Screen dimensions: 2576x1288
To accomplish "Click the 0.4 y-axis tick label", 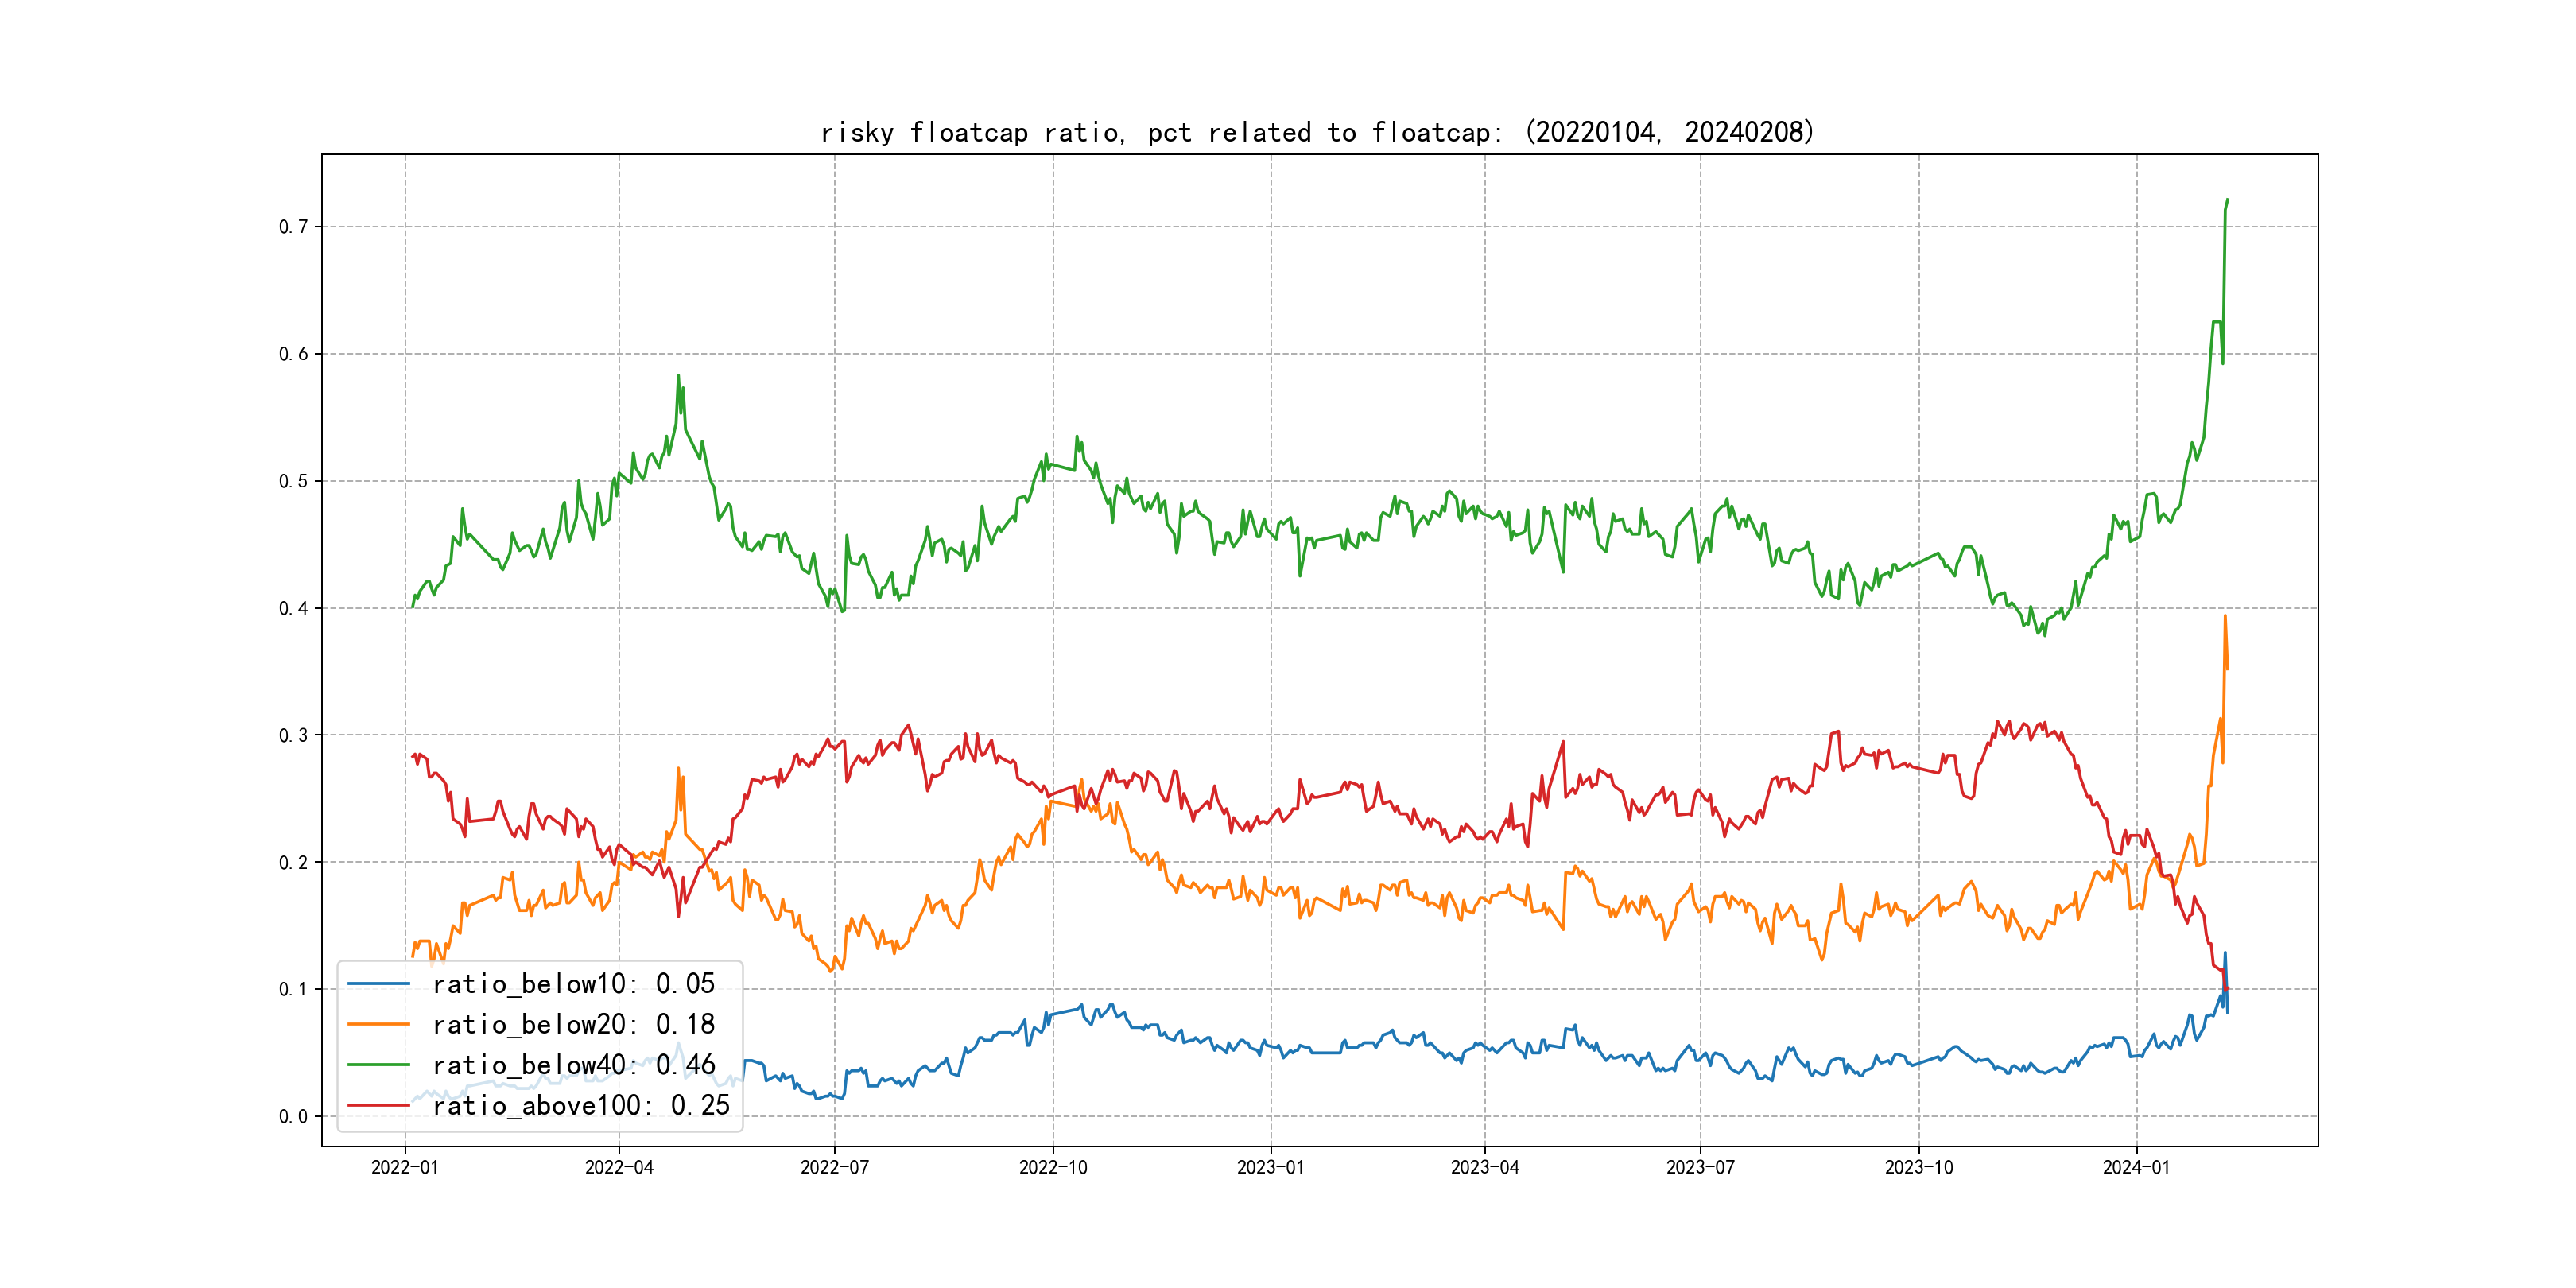I will [x=293, y=608].
